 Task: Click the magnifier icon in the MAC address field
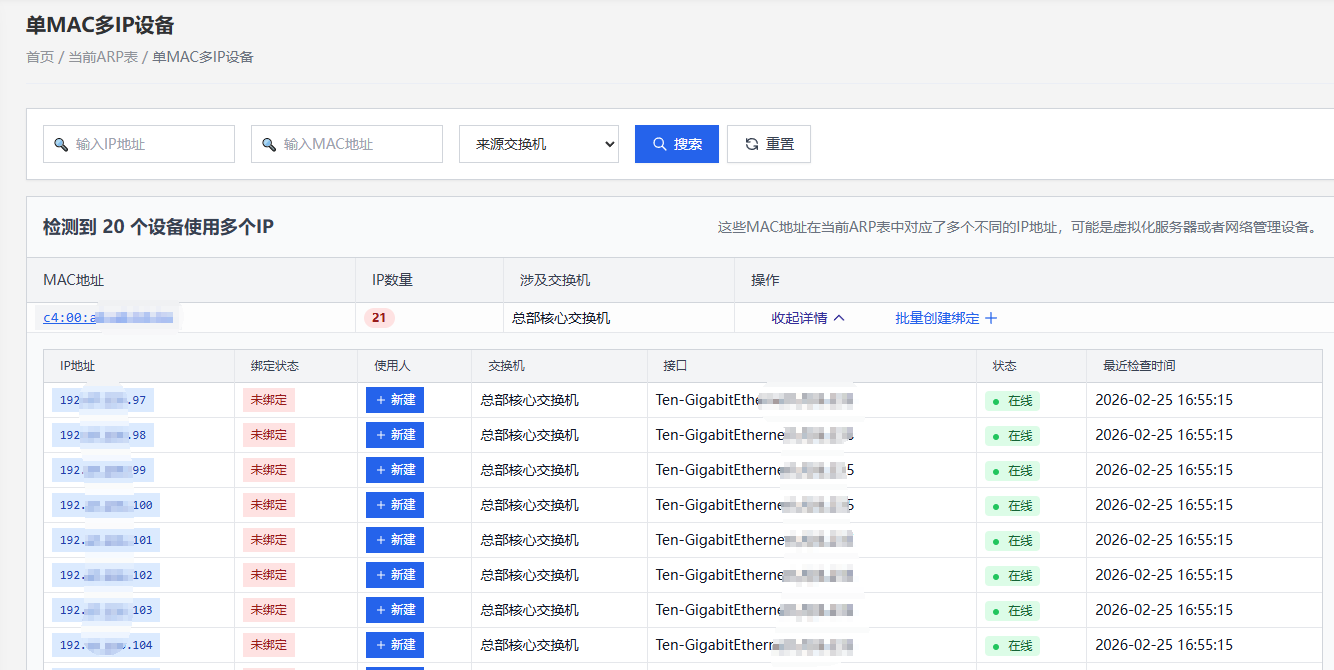coord(269,144)
